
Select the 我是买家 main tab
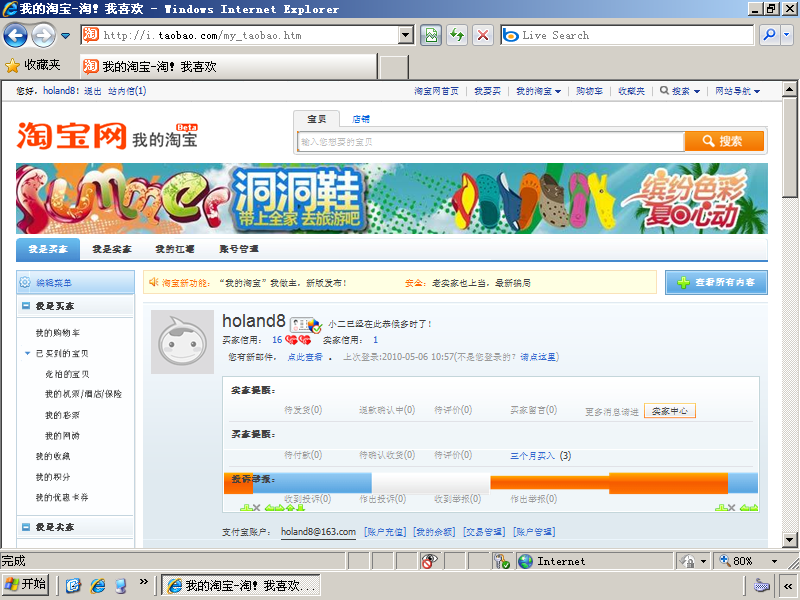48,249
